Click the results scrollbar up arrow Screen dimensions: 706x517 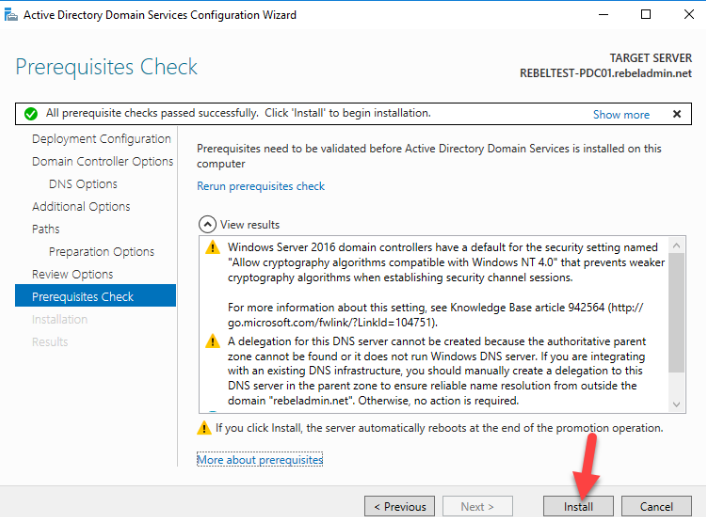click(676, 245)
